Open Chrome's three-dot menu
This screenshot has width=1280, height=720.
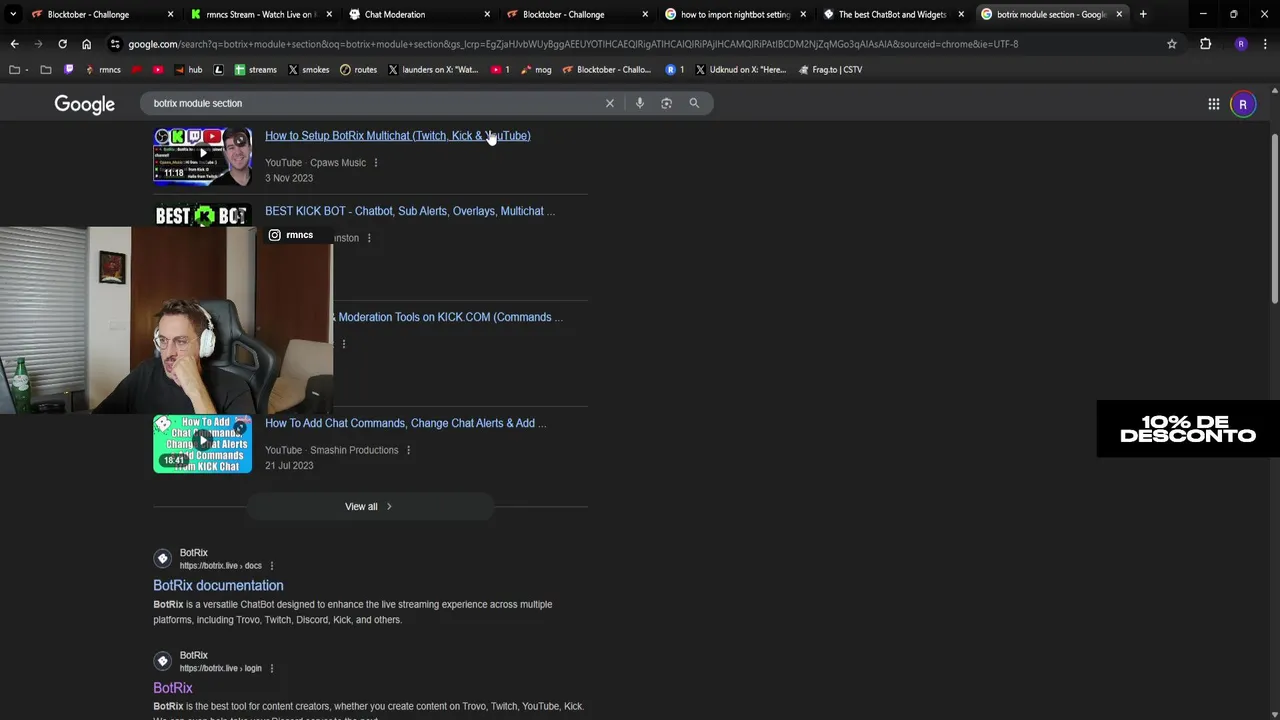coord(1265,44)
